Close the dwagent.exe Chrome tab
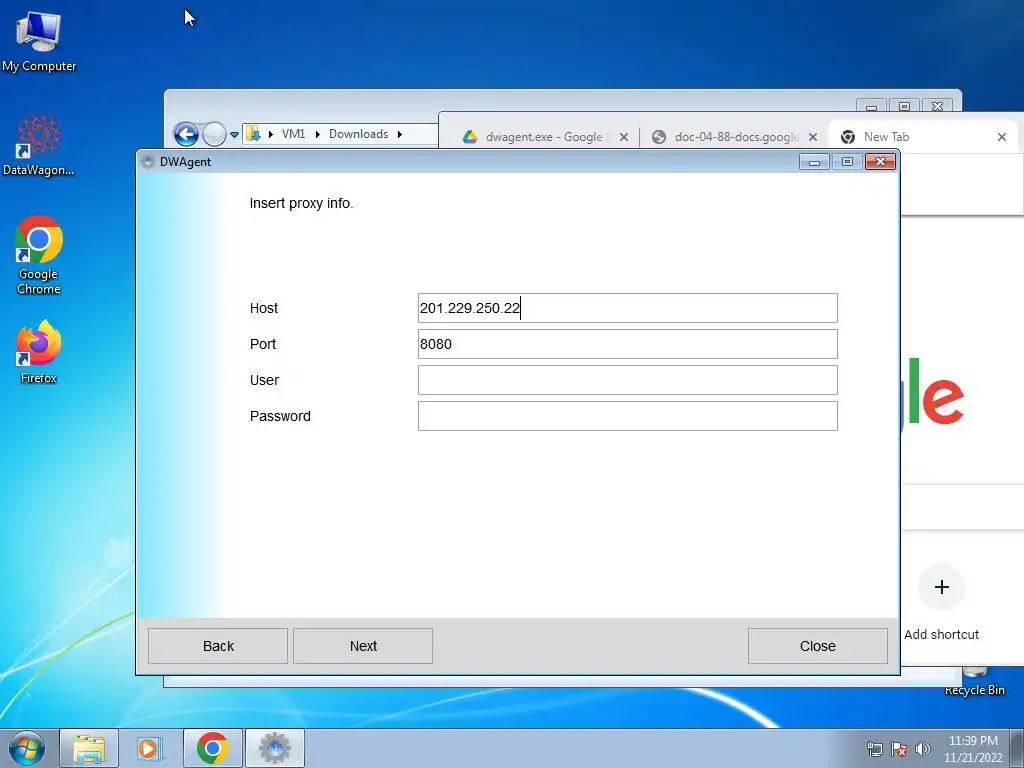 [624, 137]
